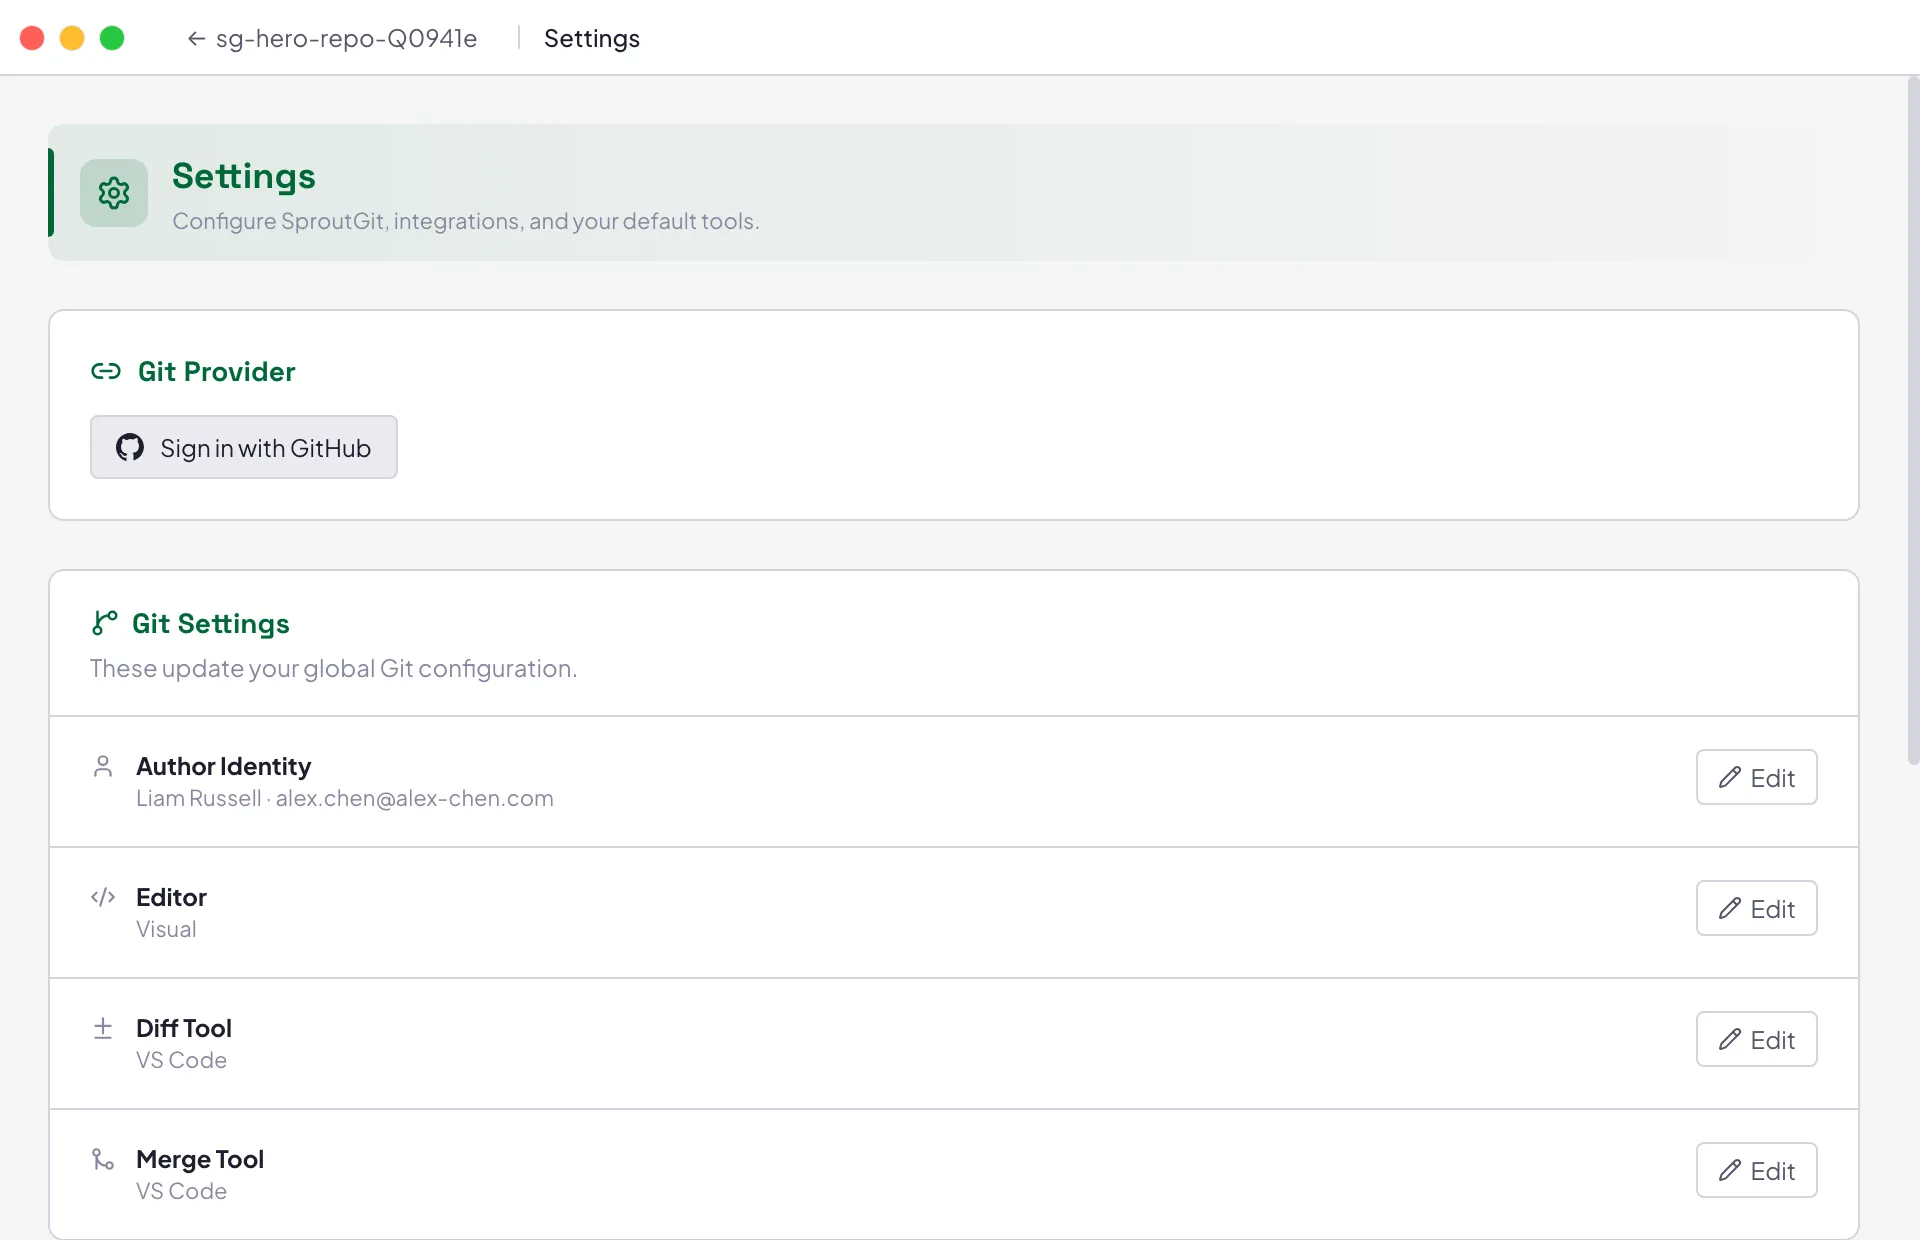Click the Settings title in the title bar
Screen dimensions: 1920x1240
[x=592, y=39]
